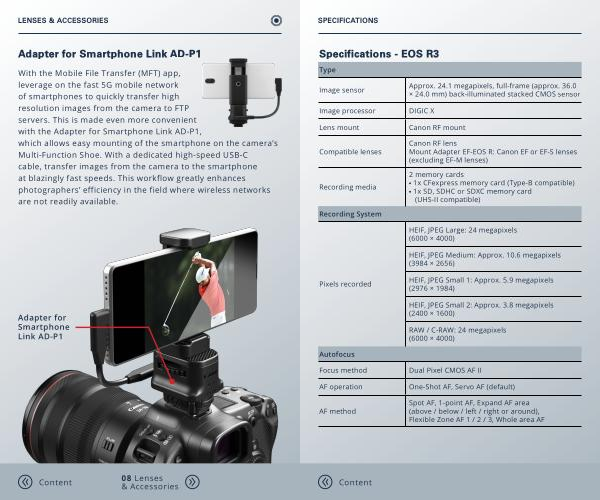Click the circular target icon beside Lenses & Accessories
The width and height of the screenshot is (600, 500).
tap(276, 20)
